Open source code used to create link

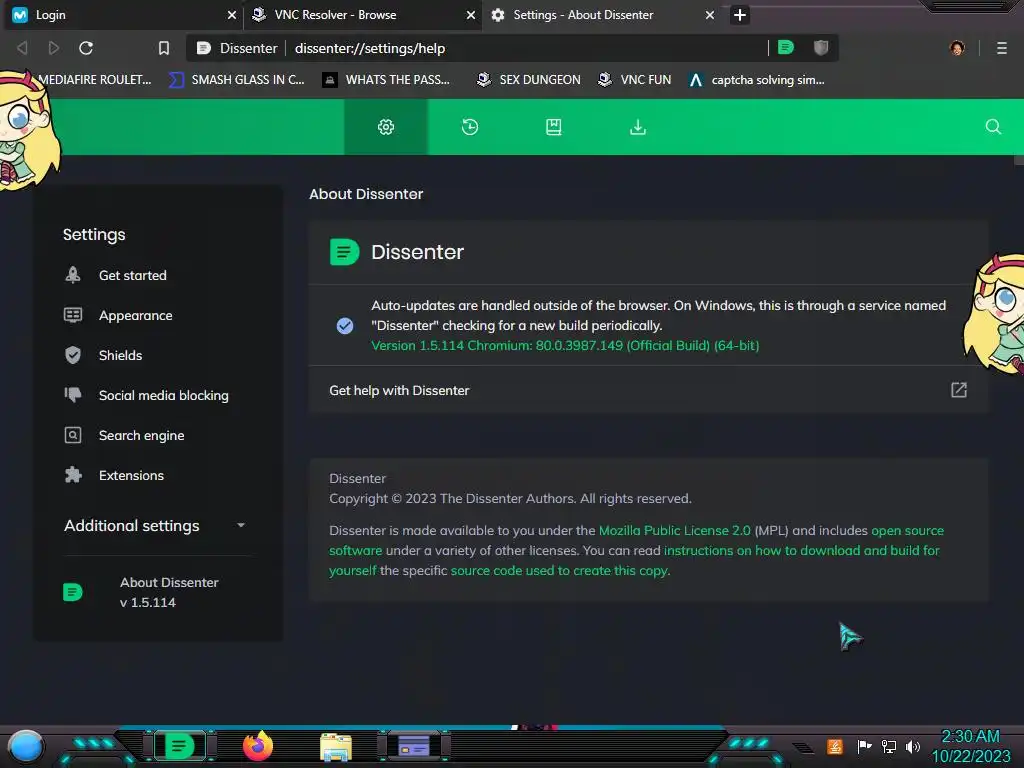pos(560,570)
